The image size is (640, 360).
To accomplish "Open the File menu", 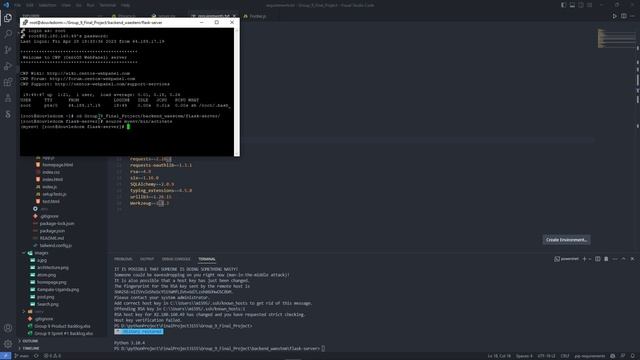I will pyautogui.click(x=18, y=5).
